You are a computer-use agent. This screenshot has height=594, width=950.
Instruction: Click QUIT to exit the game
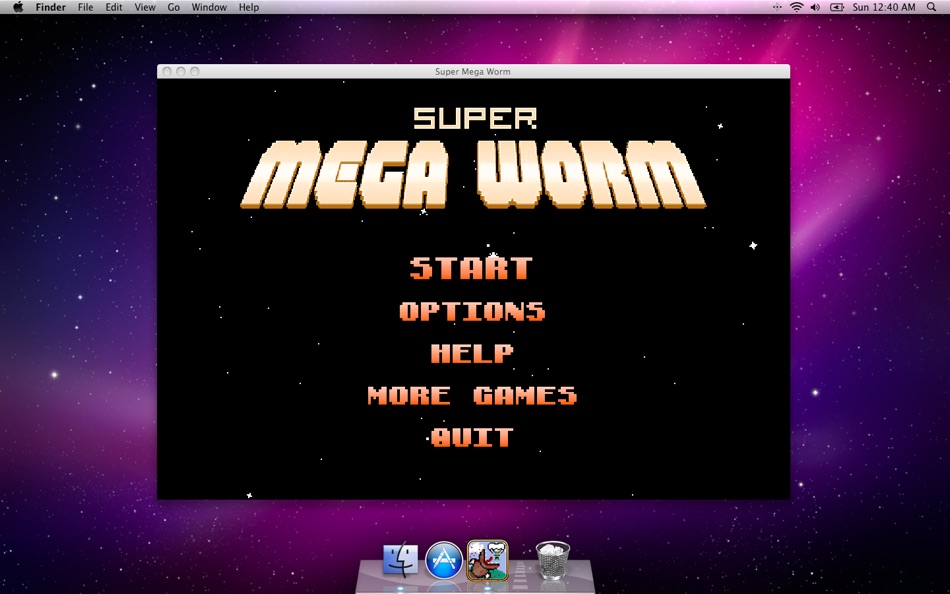472,438
